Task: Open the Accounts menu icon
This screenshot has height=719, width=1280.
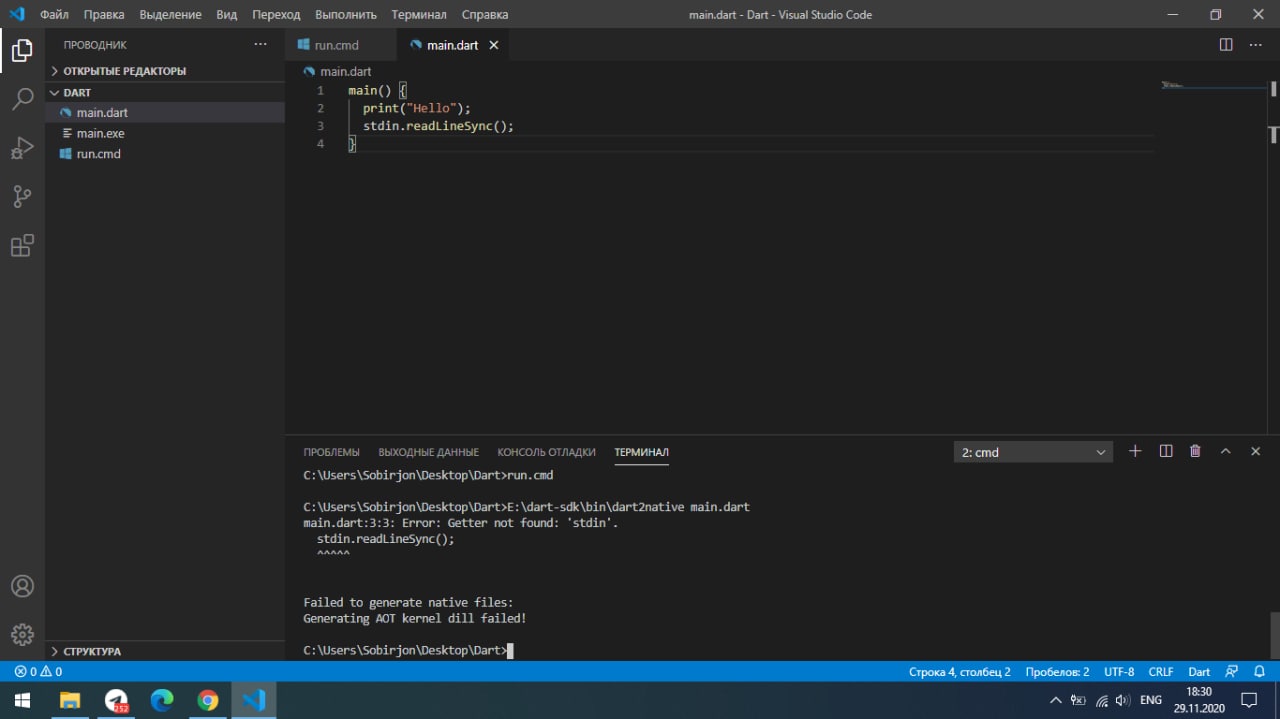Action: coord(22,586)
